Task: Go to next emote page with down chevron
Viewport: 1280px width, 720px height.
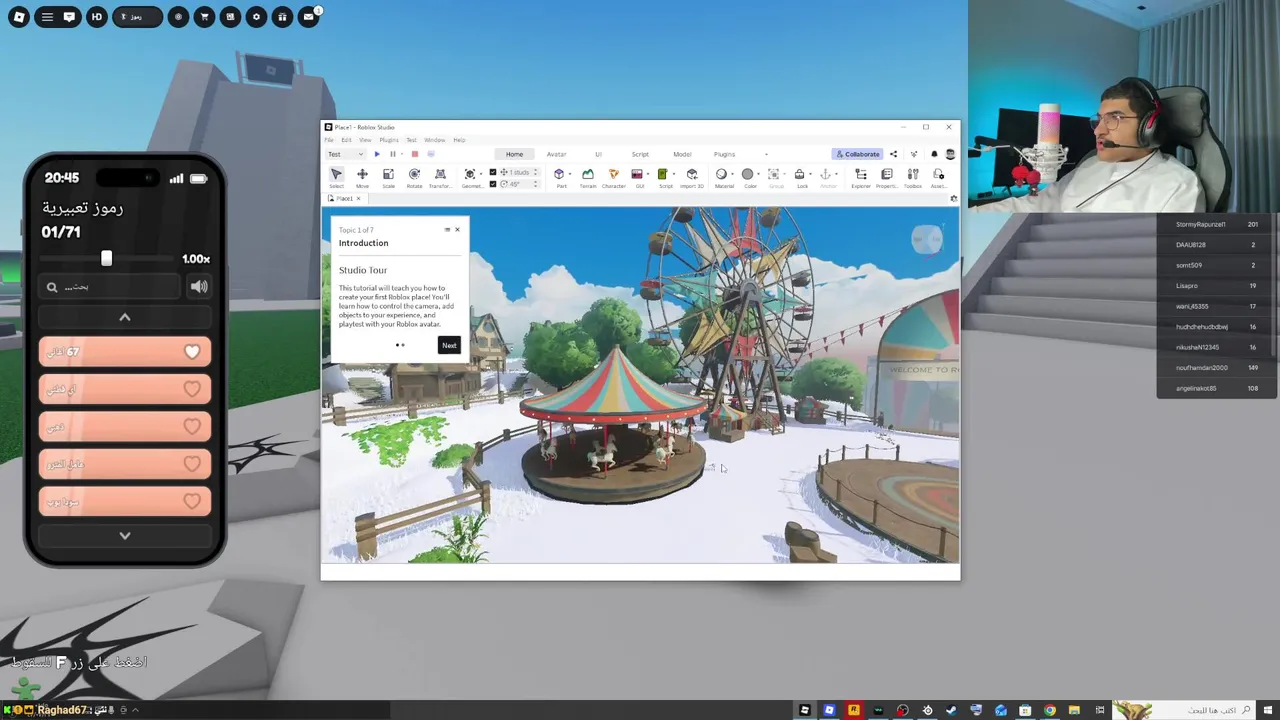Action: pos(125,536)
